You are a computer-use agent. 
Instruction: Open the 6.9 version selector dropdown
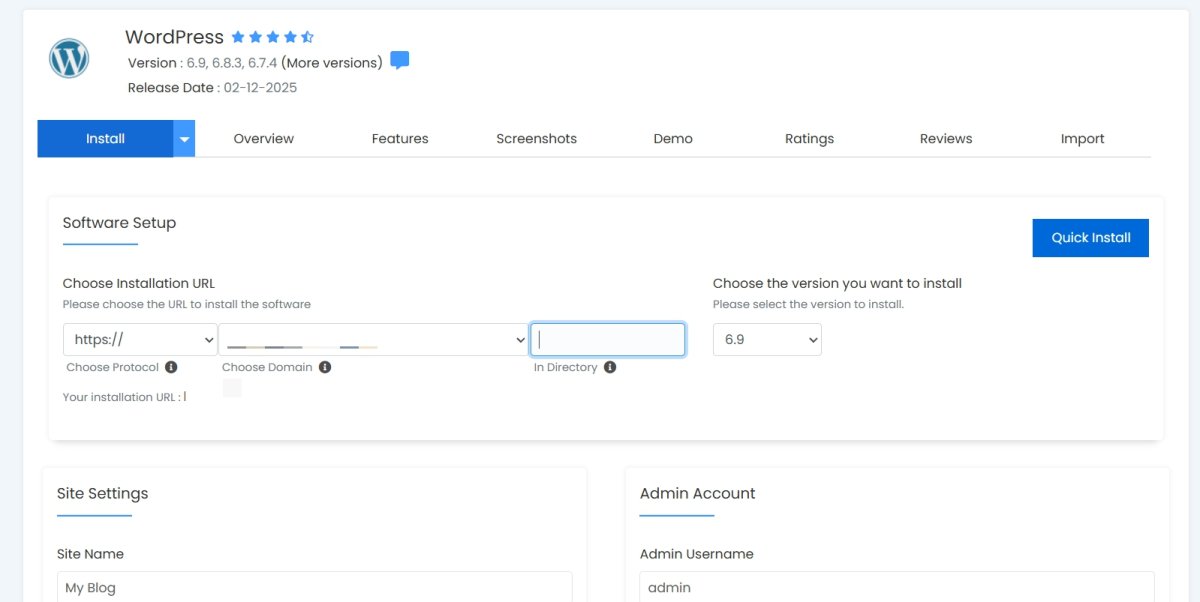[767, 340]
